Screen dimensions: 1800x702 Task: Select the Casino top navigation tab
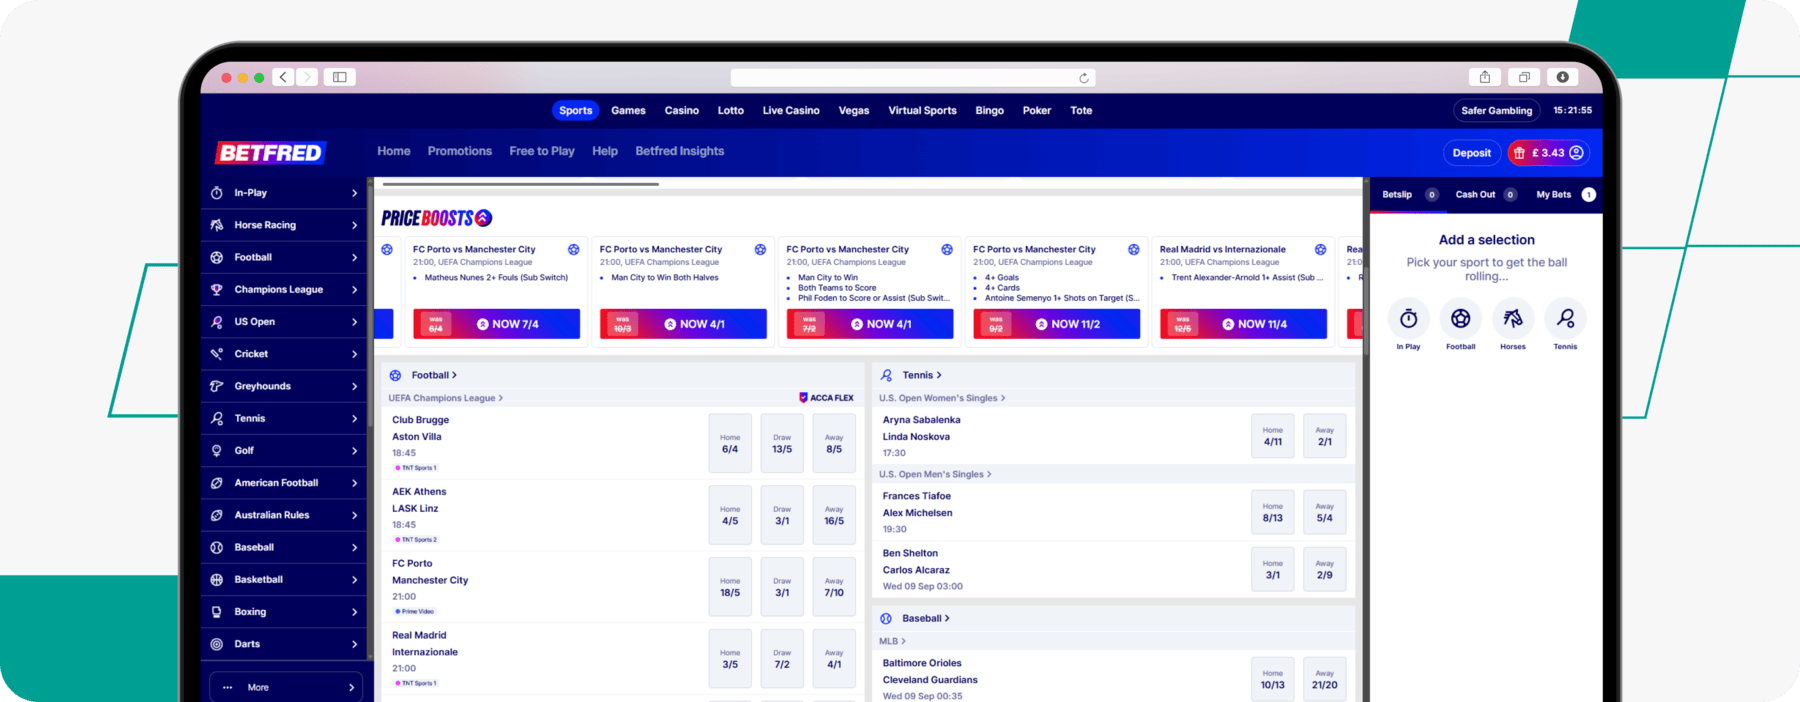point(682,111)
